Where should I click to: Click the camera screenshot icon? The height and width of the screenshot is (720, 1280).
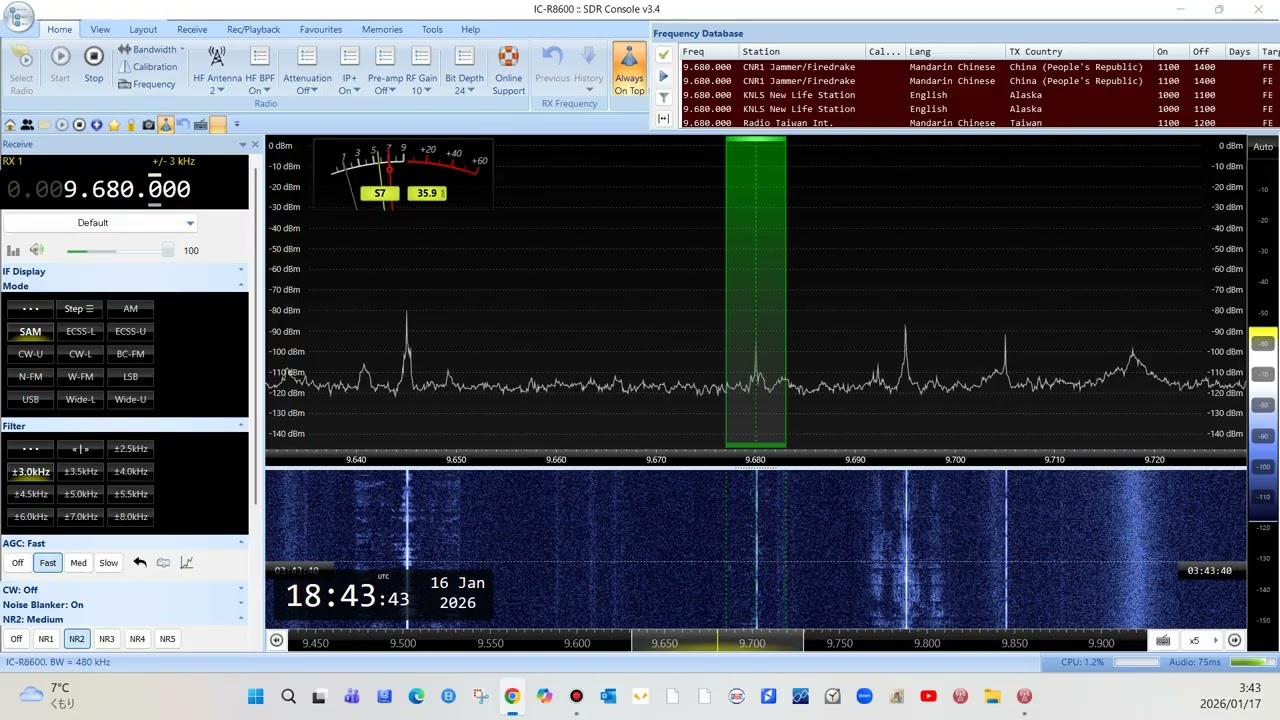pyautogui.click(x=148, y=125)
